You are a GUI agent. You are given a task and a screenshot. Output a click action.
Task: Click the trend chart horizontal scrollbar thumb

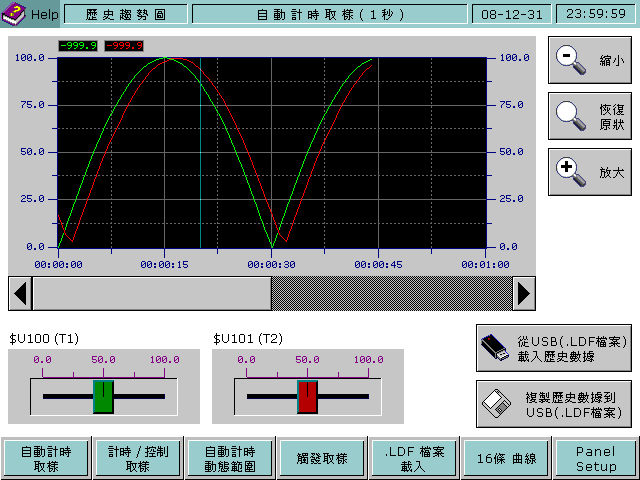pos(152,293)
